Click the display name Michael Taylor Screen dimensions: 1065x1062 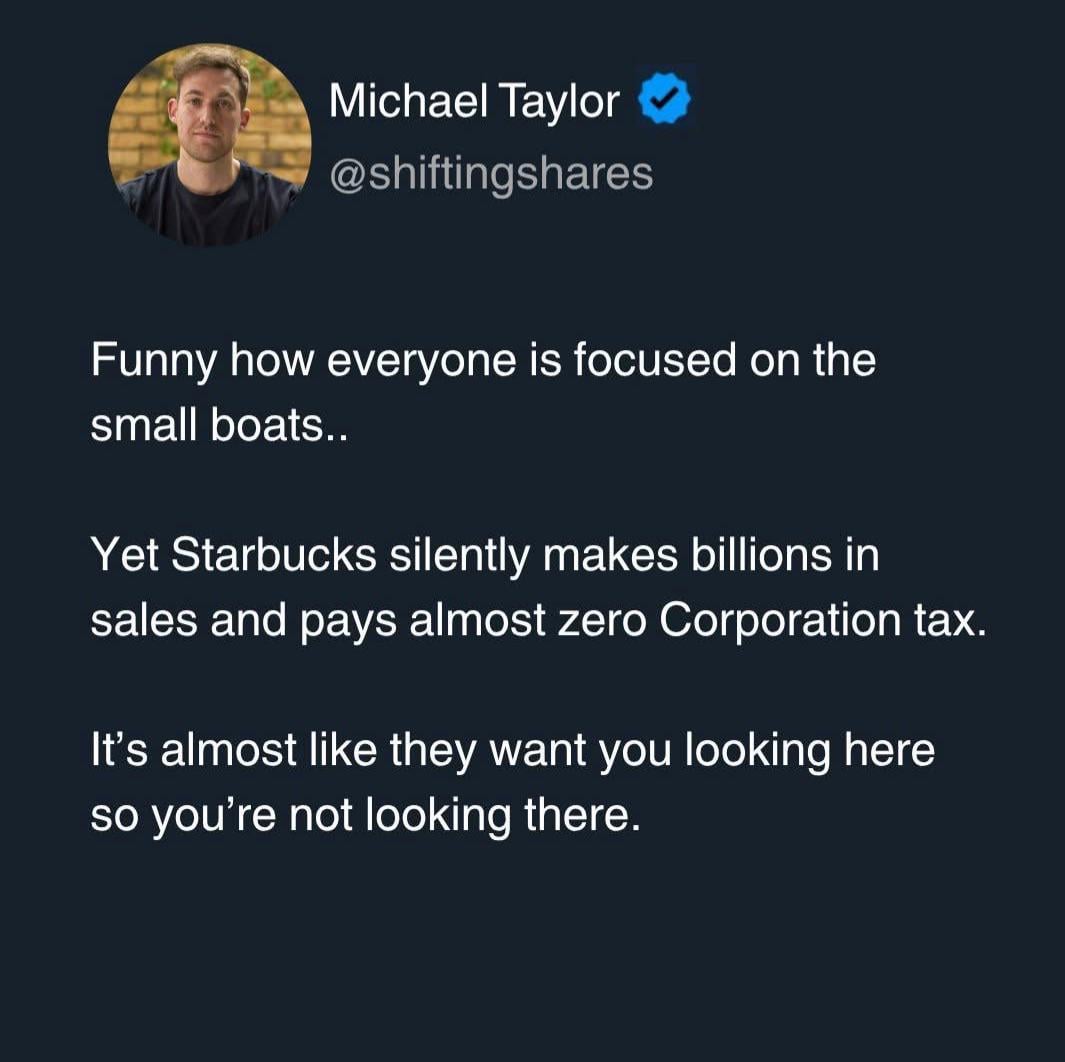(x=474, y=101)
